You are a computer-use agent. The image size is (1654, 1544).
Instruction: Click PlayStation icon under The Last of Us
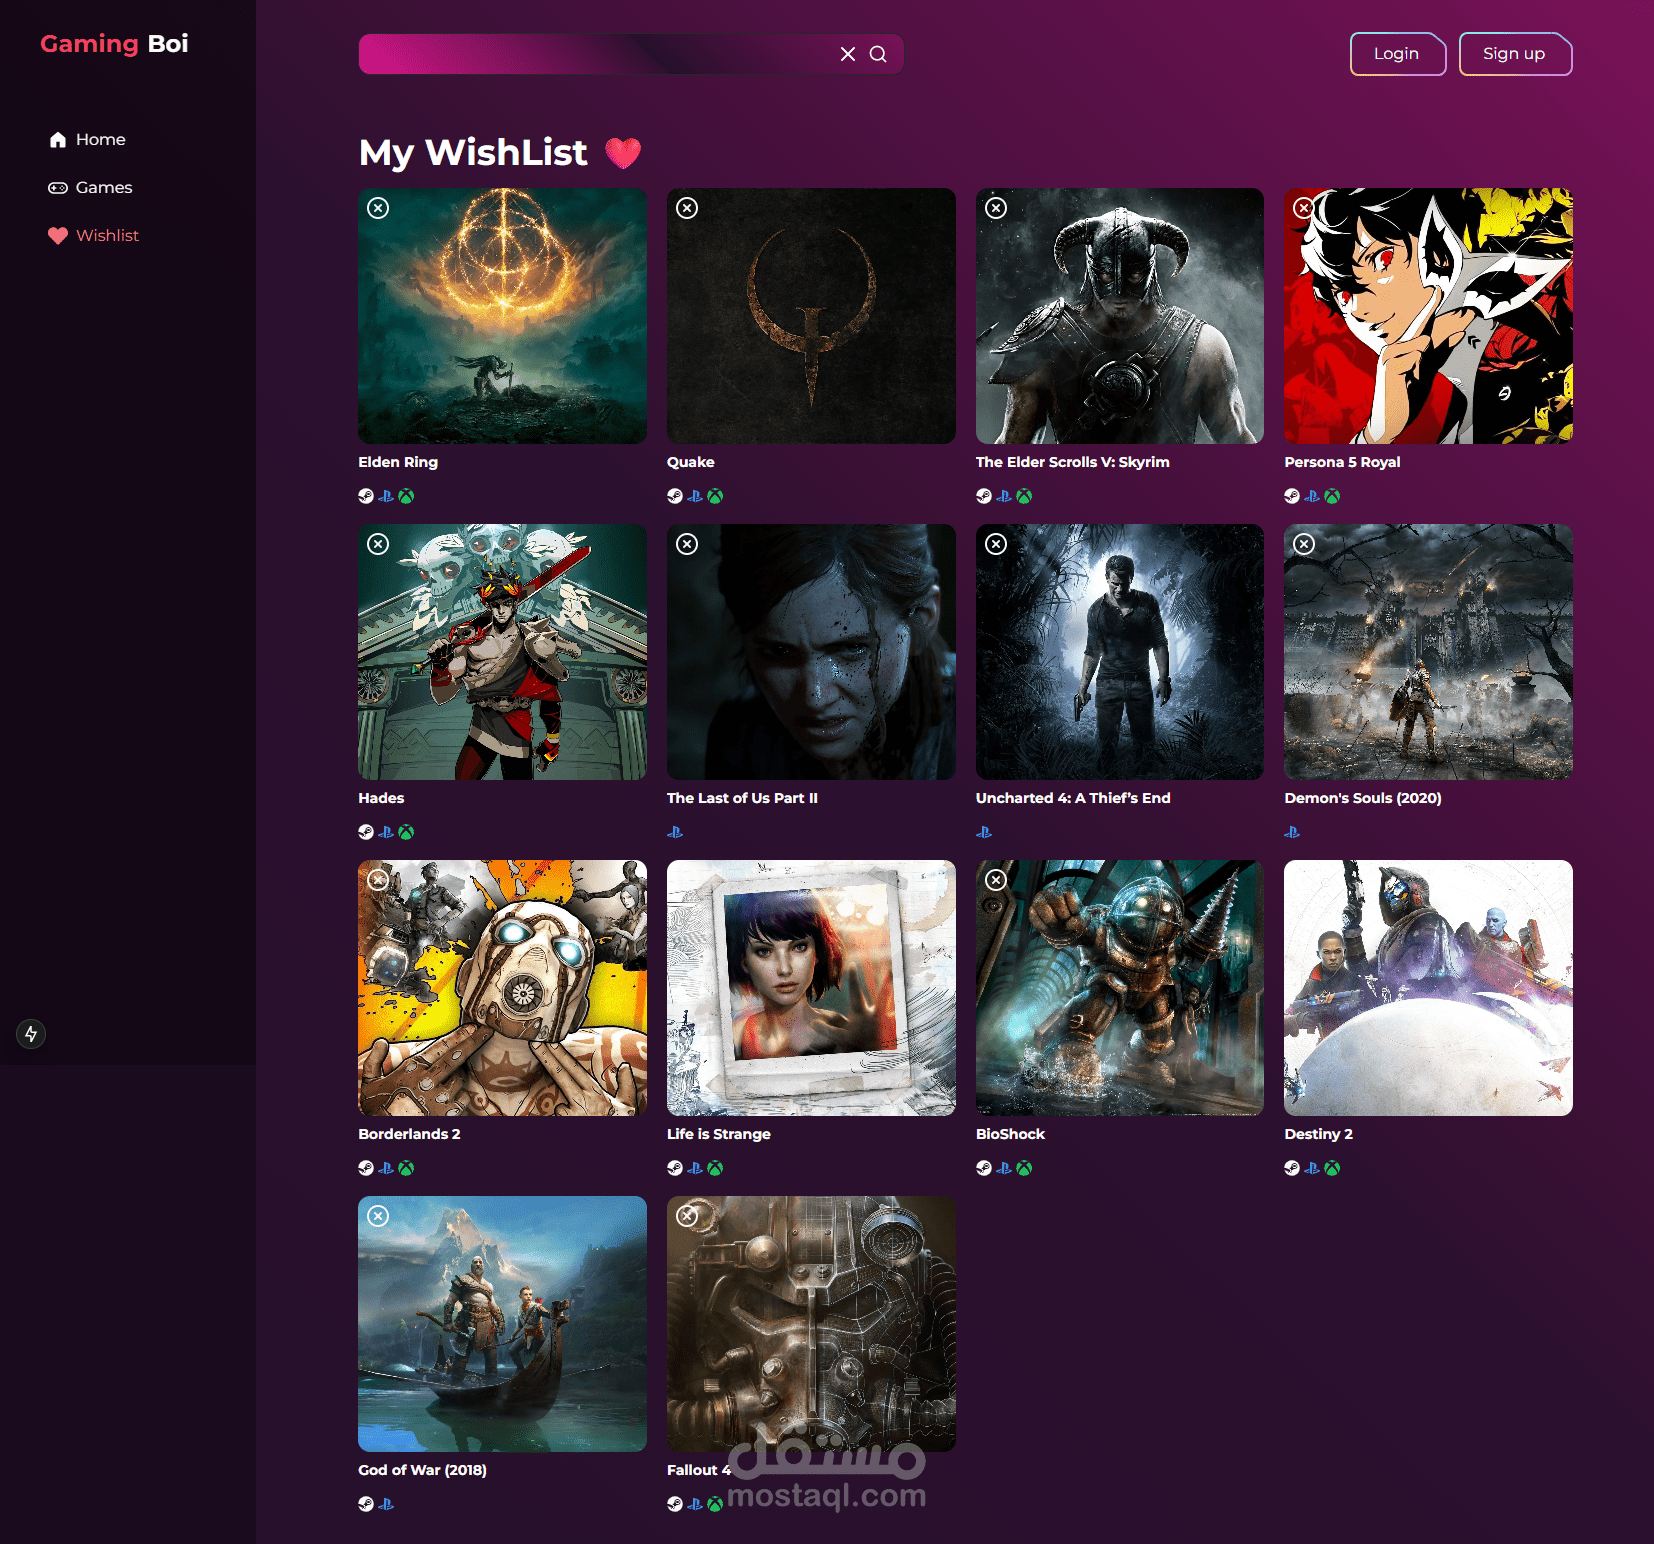click(675, 832)
